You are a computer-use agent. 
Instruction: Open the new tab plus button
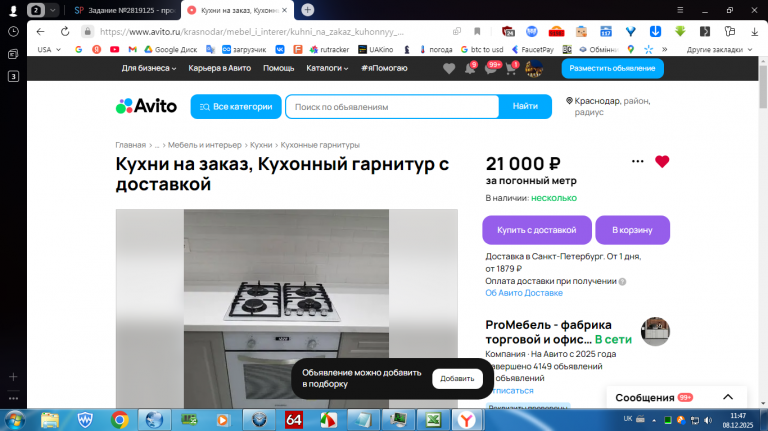coord(308,10)
